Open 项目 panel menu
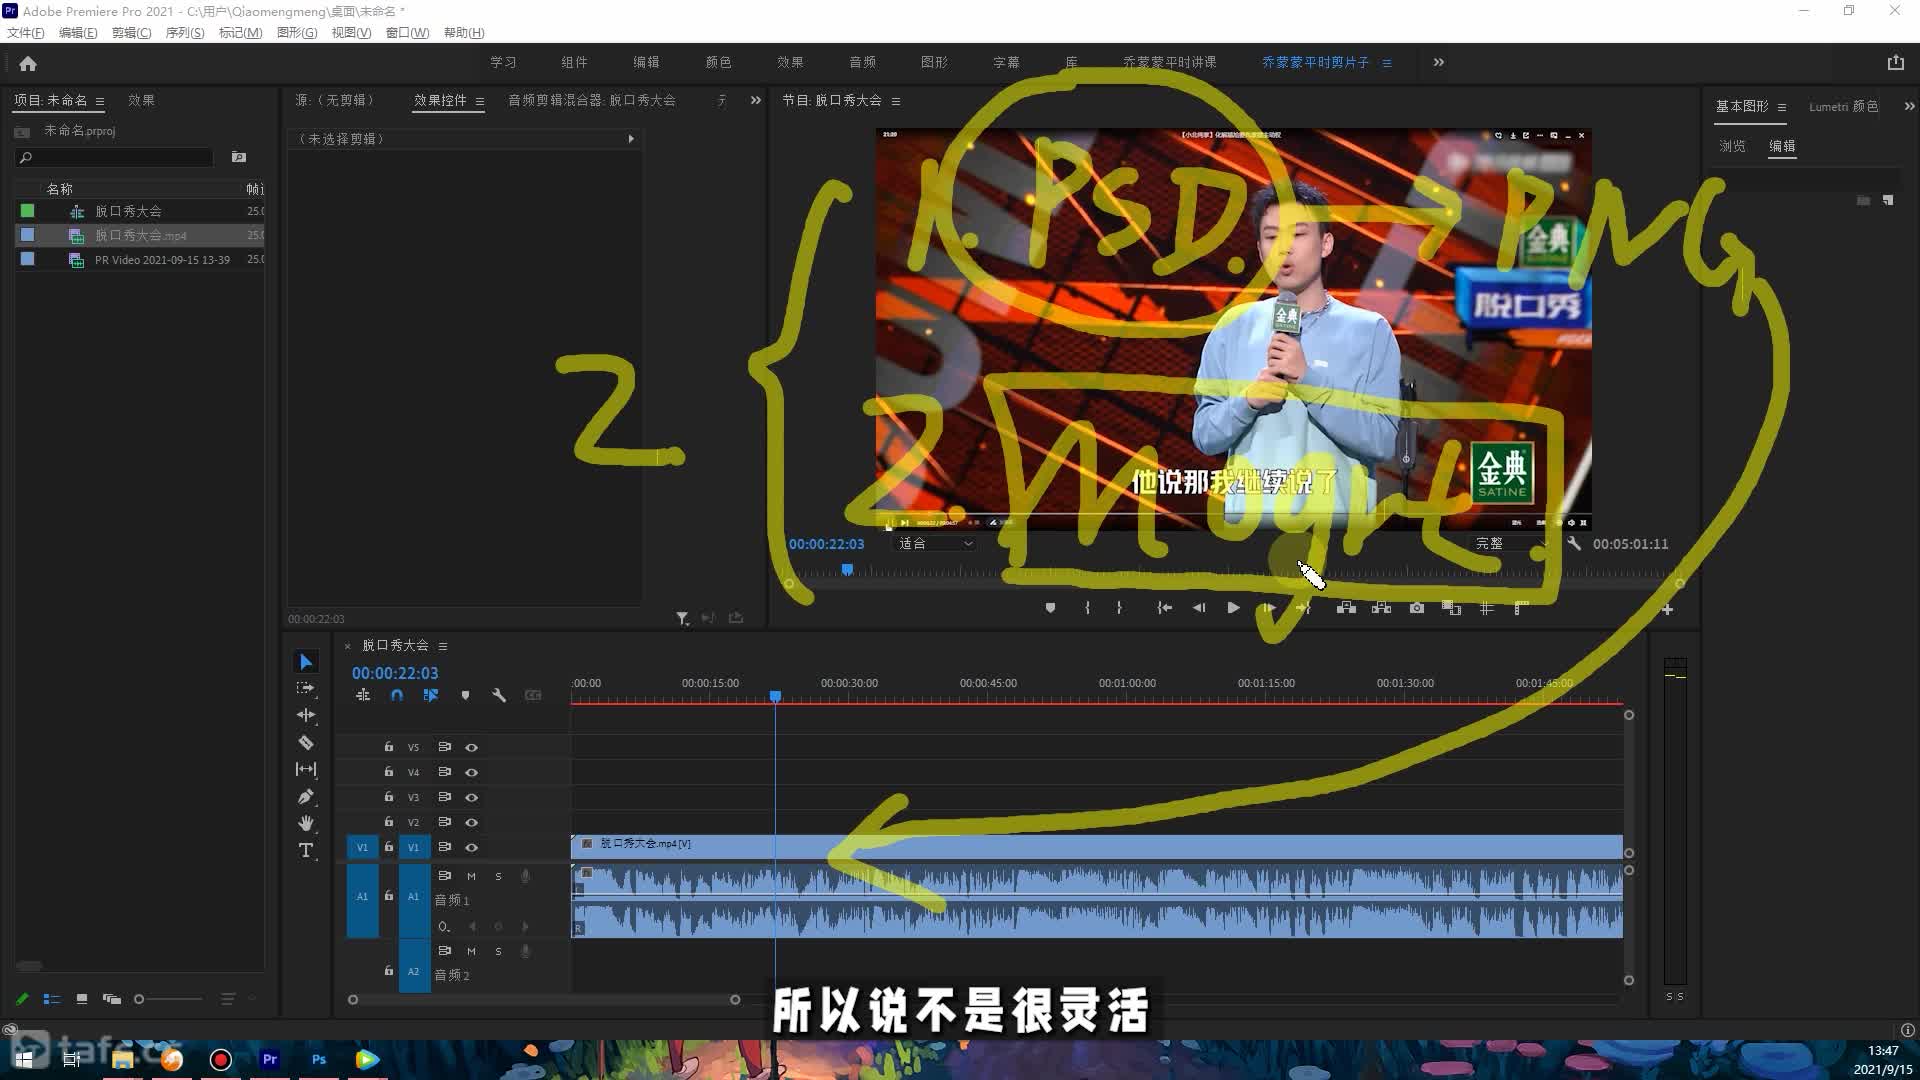 click(100, 101)
